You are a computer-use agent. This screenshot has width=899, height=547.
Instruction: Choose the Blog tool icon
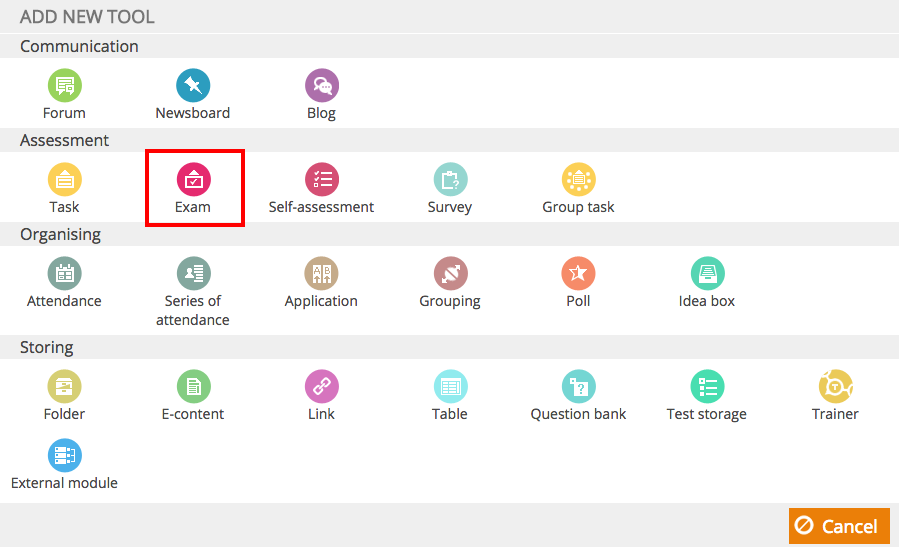point(322,85)
